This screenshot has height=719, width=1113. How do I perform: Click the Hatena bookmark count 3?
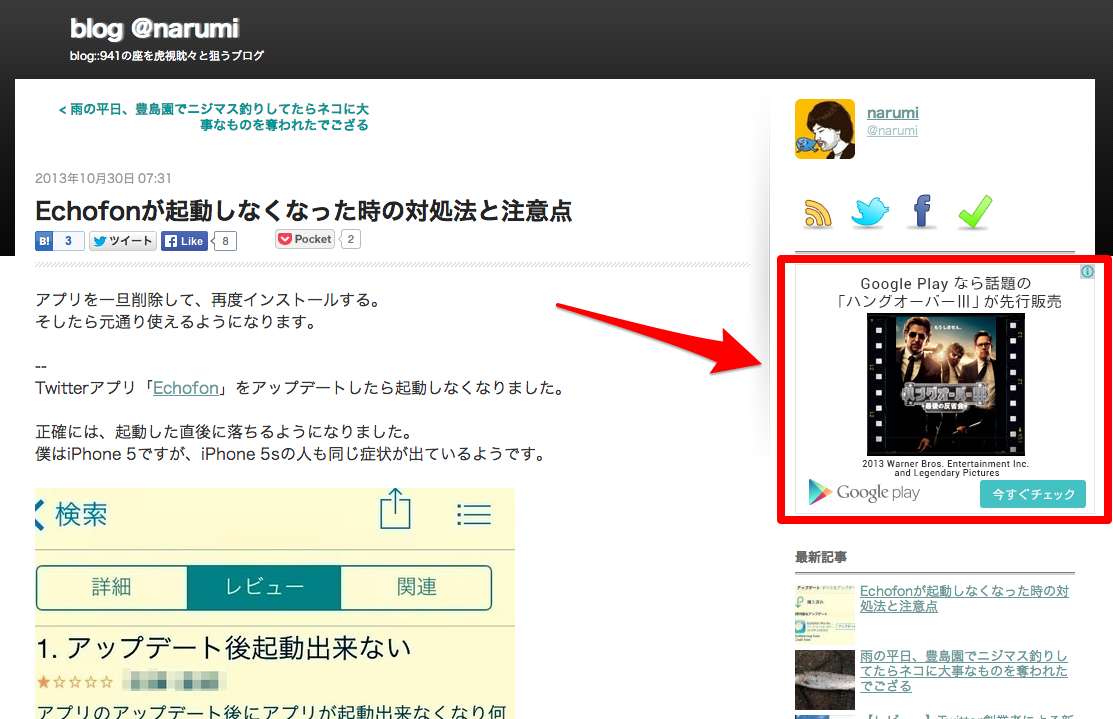[x=69, y=241]
